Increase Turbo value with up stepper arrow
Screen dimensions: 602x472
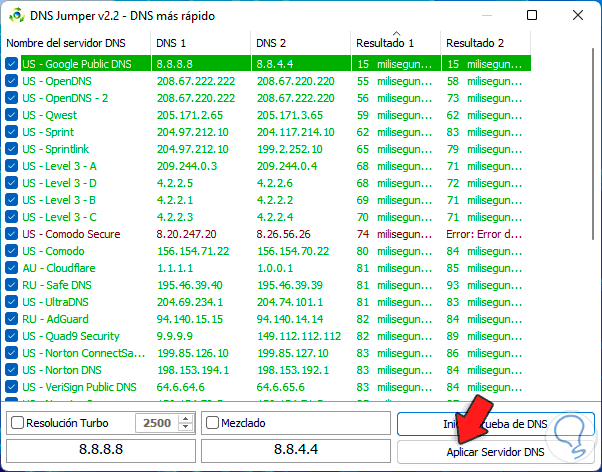click(186, 419)
